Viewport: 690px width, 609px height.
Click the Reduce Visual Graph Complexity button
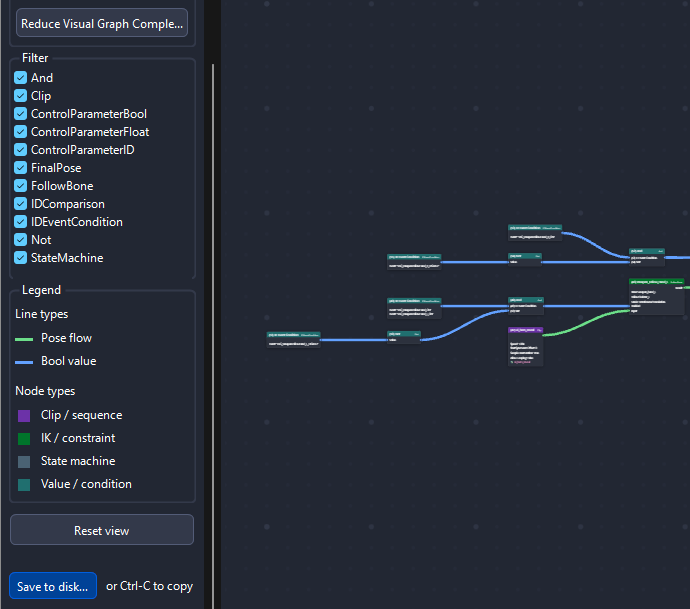102,23
